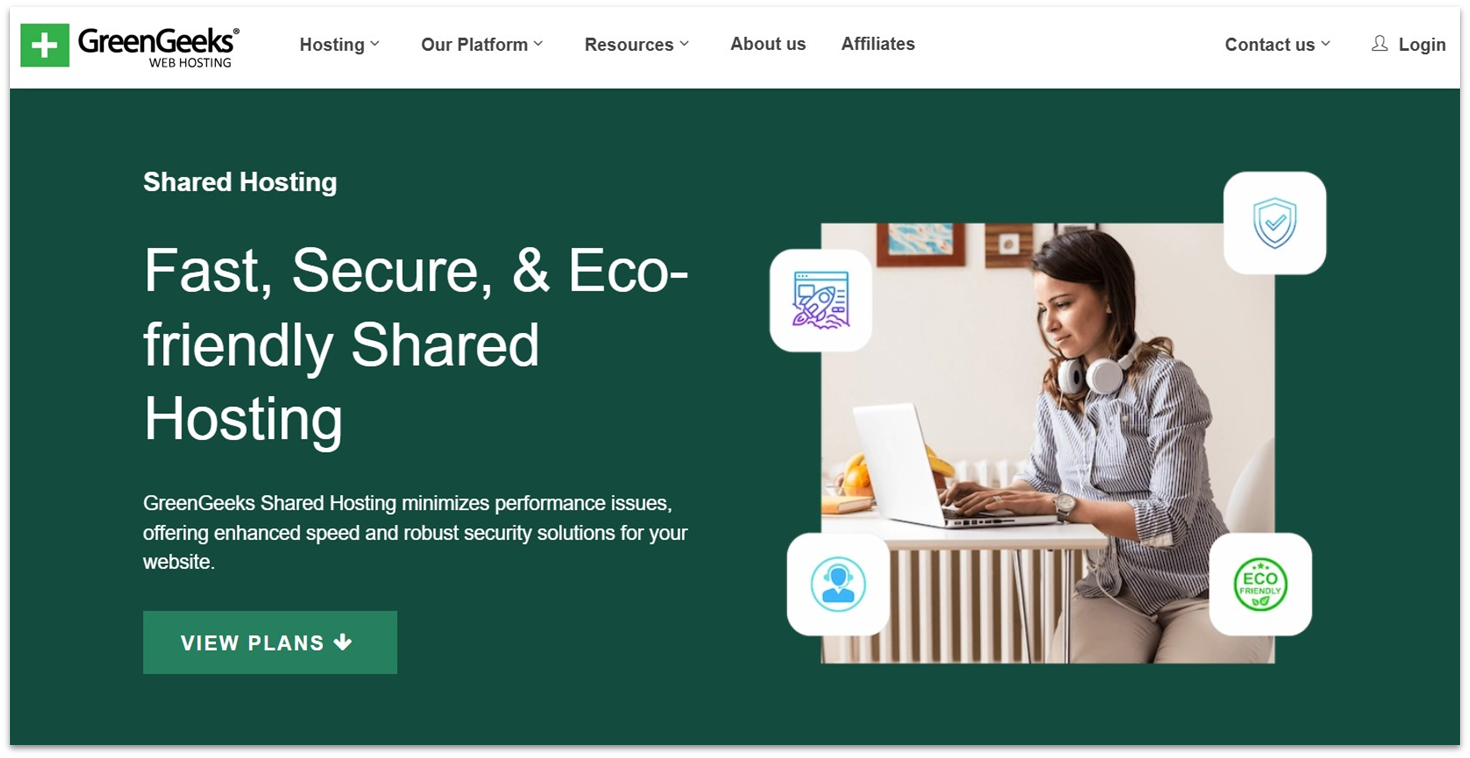Screen dimensions: 1470x758
Task: Click the shield checkmark security icon
Action: click(1275, 223)
